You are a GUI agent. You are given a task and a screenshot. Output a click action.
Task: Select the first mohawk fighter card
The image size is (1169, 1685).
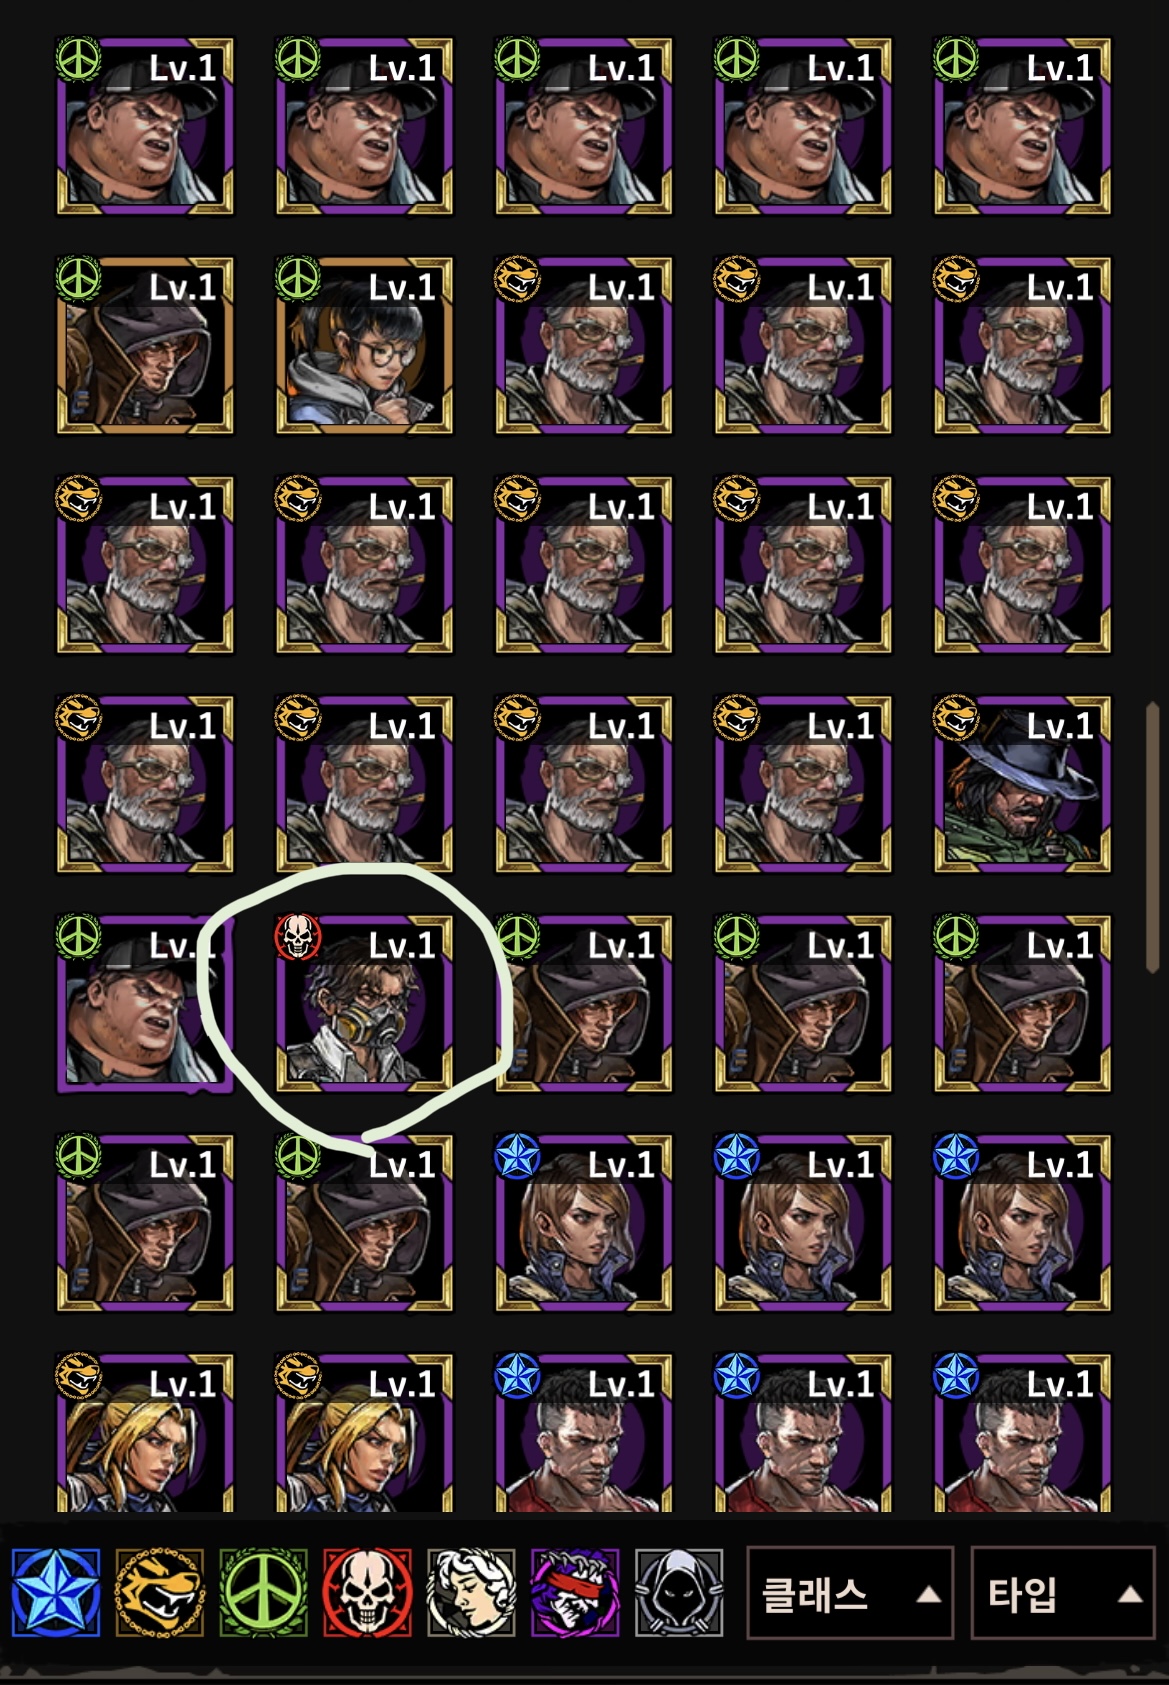(x=583, y=1432)
